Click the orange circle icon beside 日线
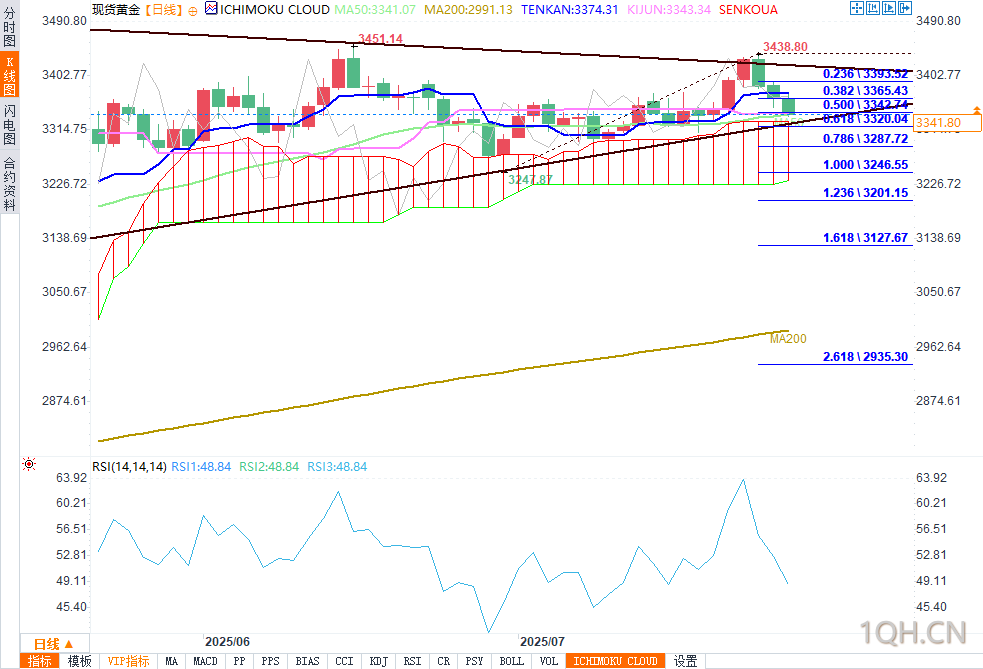 (x=192, y=11)
